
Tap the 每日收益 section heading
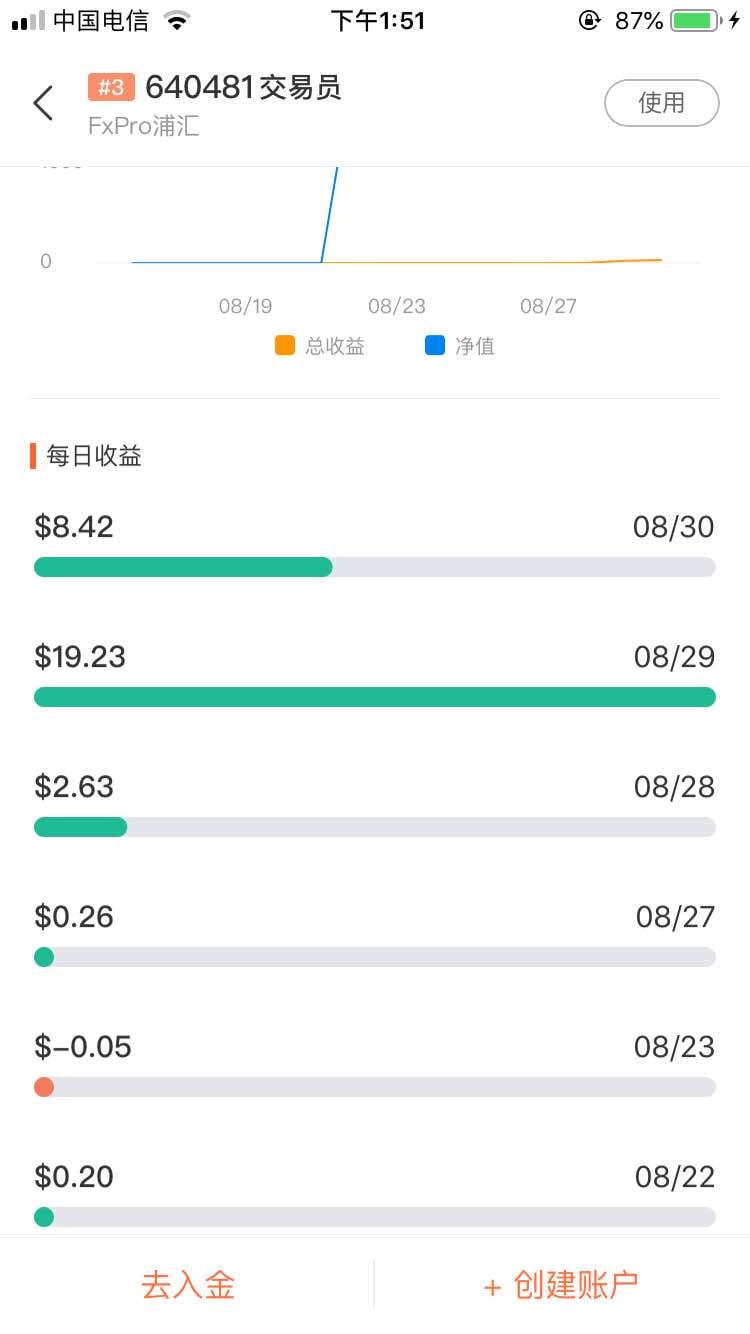pos(94,456)
